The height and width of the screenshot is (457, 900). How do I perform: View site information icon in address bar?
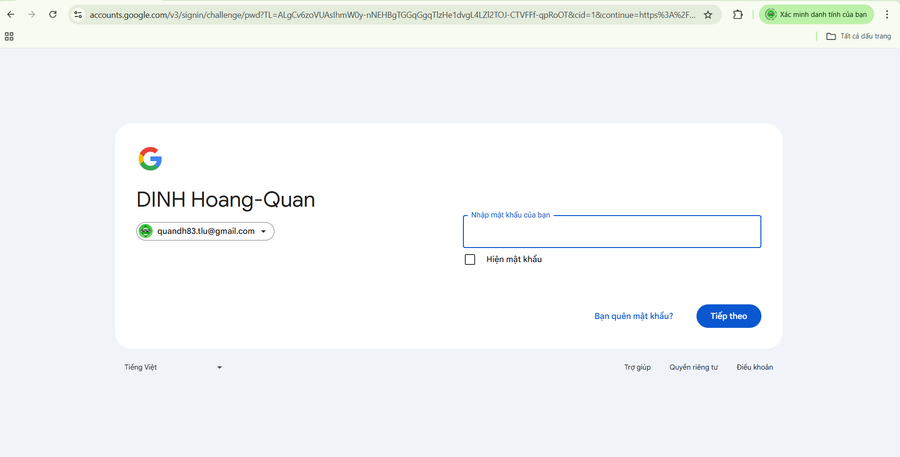[79, 15]
